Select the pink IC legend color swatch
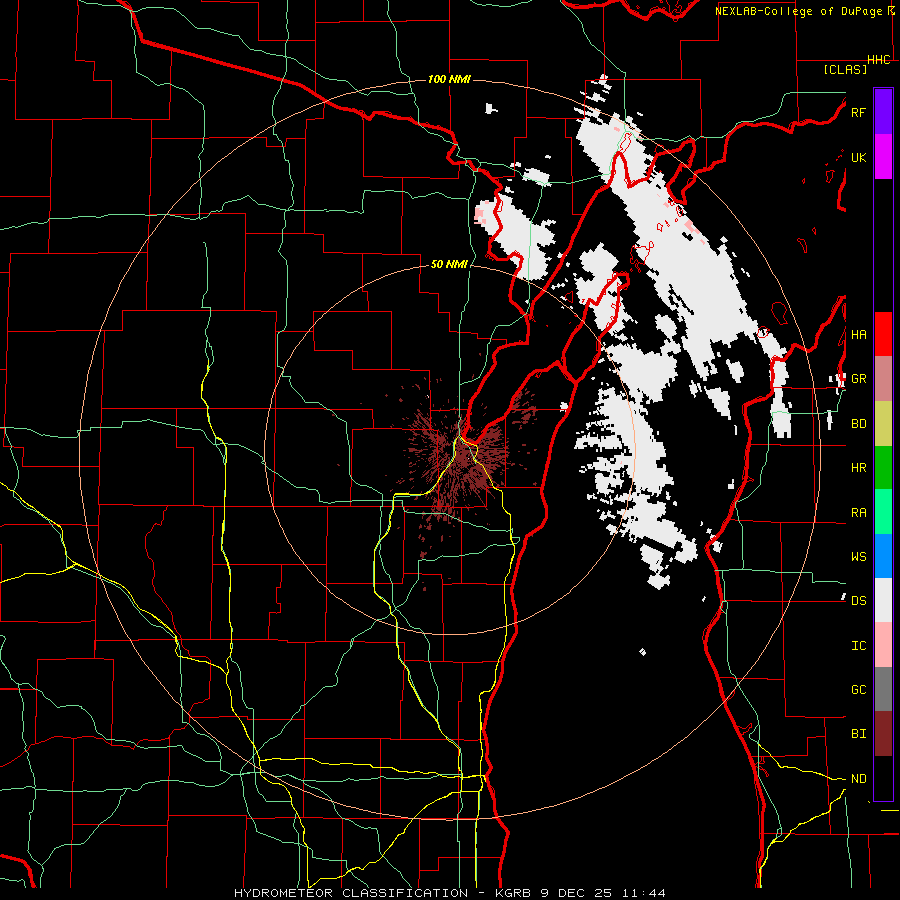This screenshot has height=900, width=900. tap(883, 645)
